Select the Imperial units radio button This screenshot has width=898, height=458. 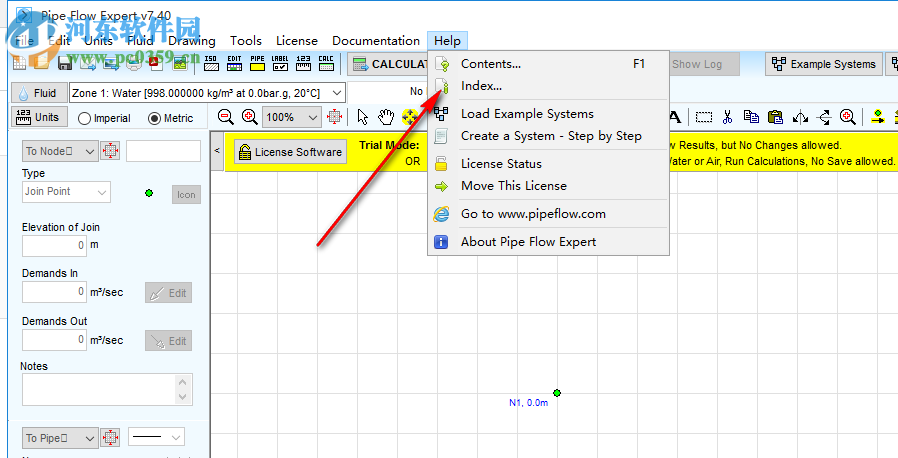(x=84, y=119)
